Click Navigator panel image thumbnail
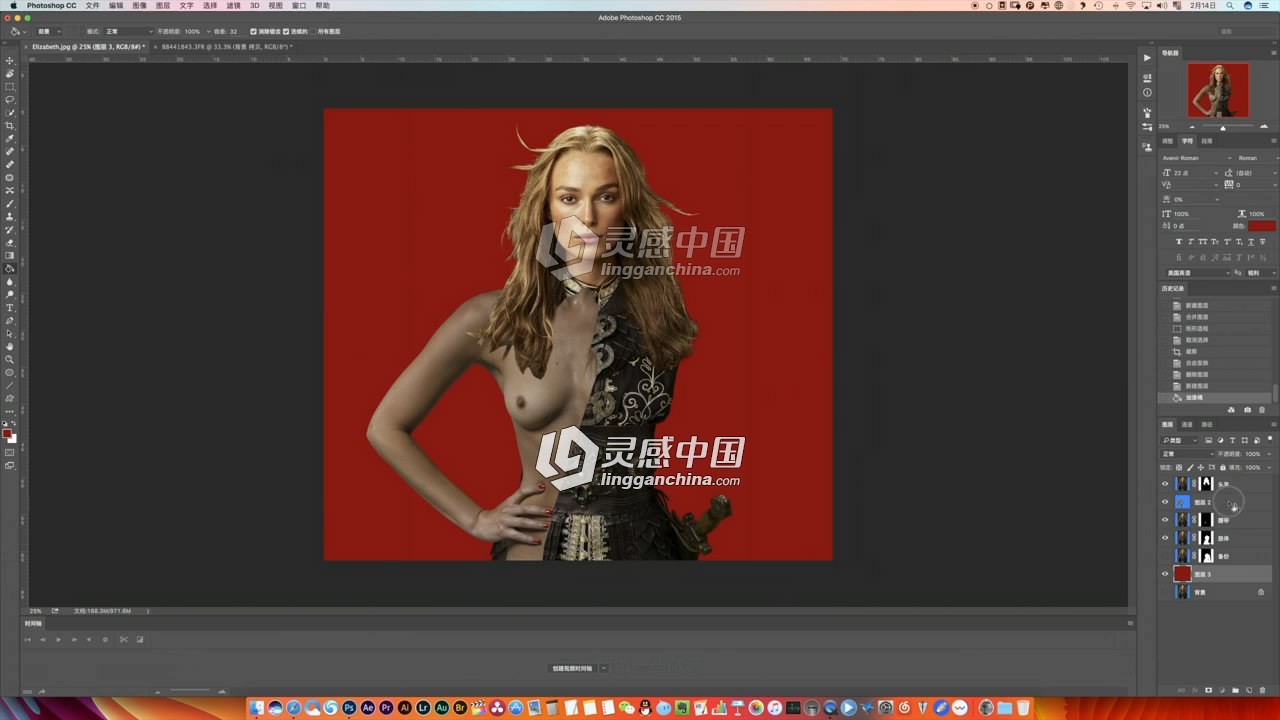This screenshot has height=720, width=1280. coord(1218,90)
